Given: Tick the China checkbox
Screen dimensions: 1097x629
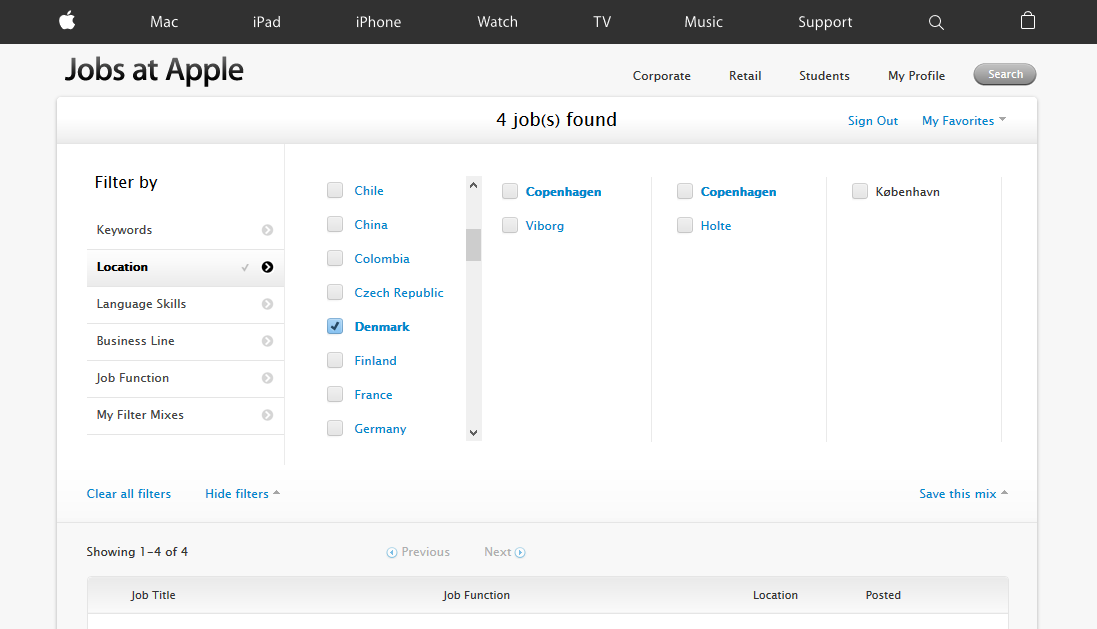Looking at the screenshot, I should (335, 225).
